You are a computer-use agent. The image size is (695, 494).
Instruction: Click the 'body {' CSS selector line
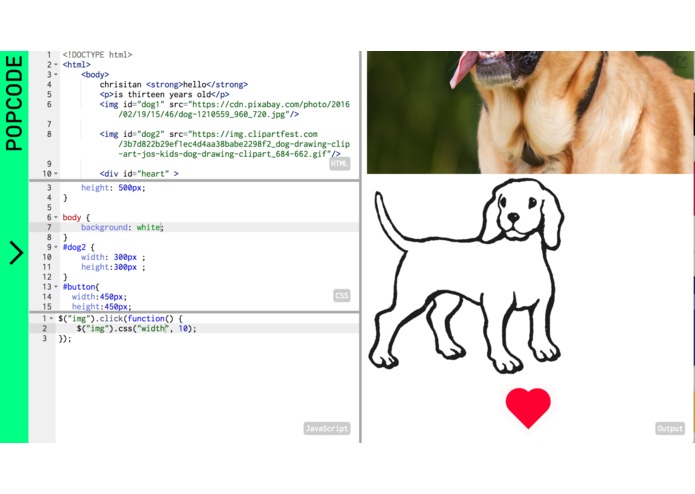76,217
